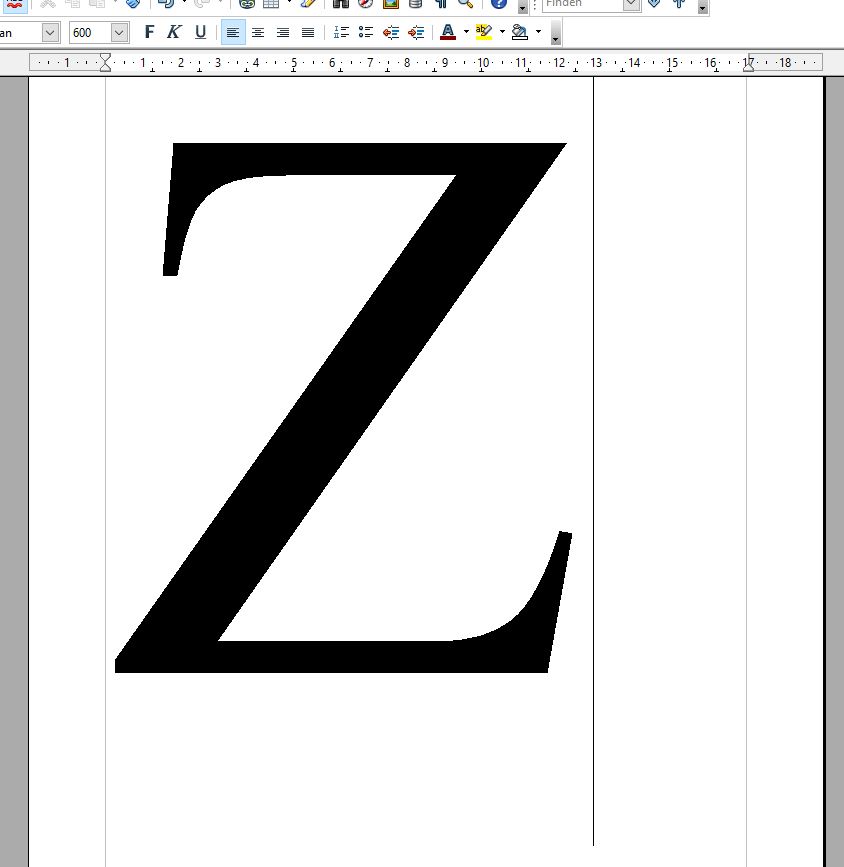Align text to the left
The width and height of the screenshot is (844, 867).
pyautogui.click(x=232, y=33)
